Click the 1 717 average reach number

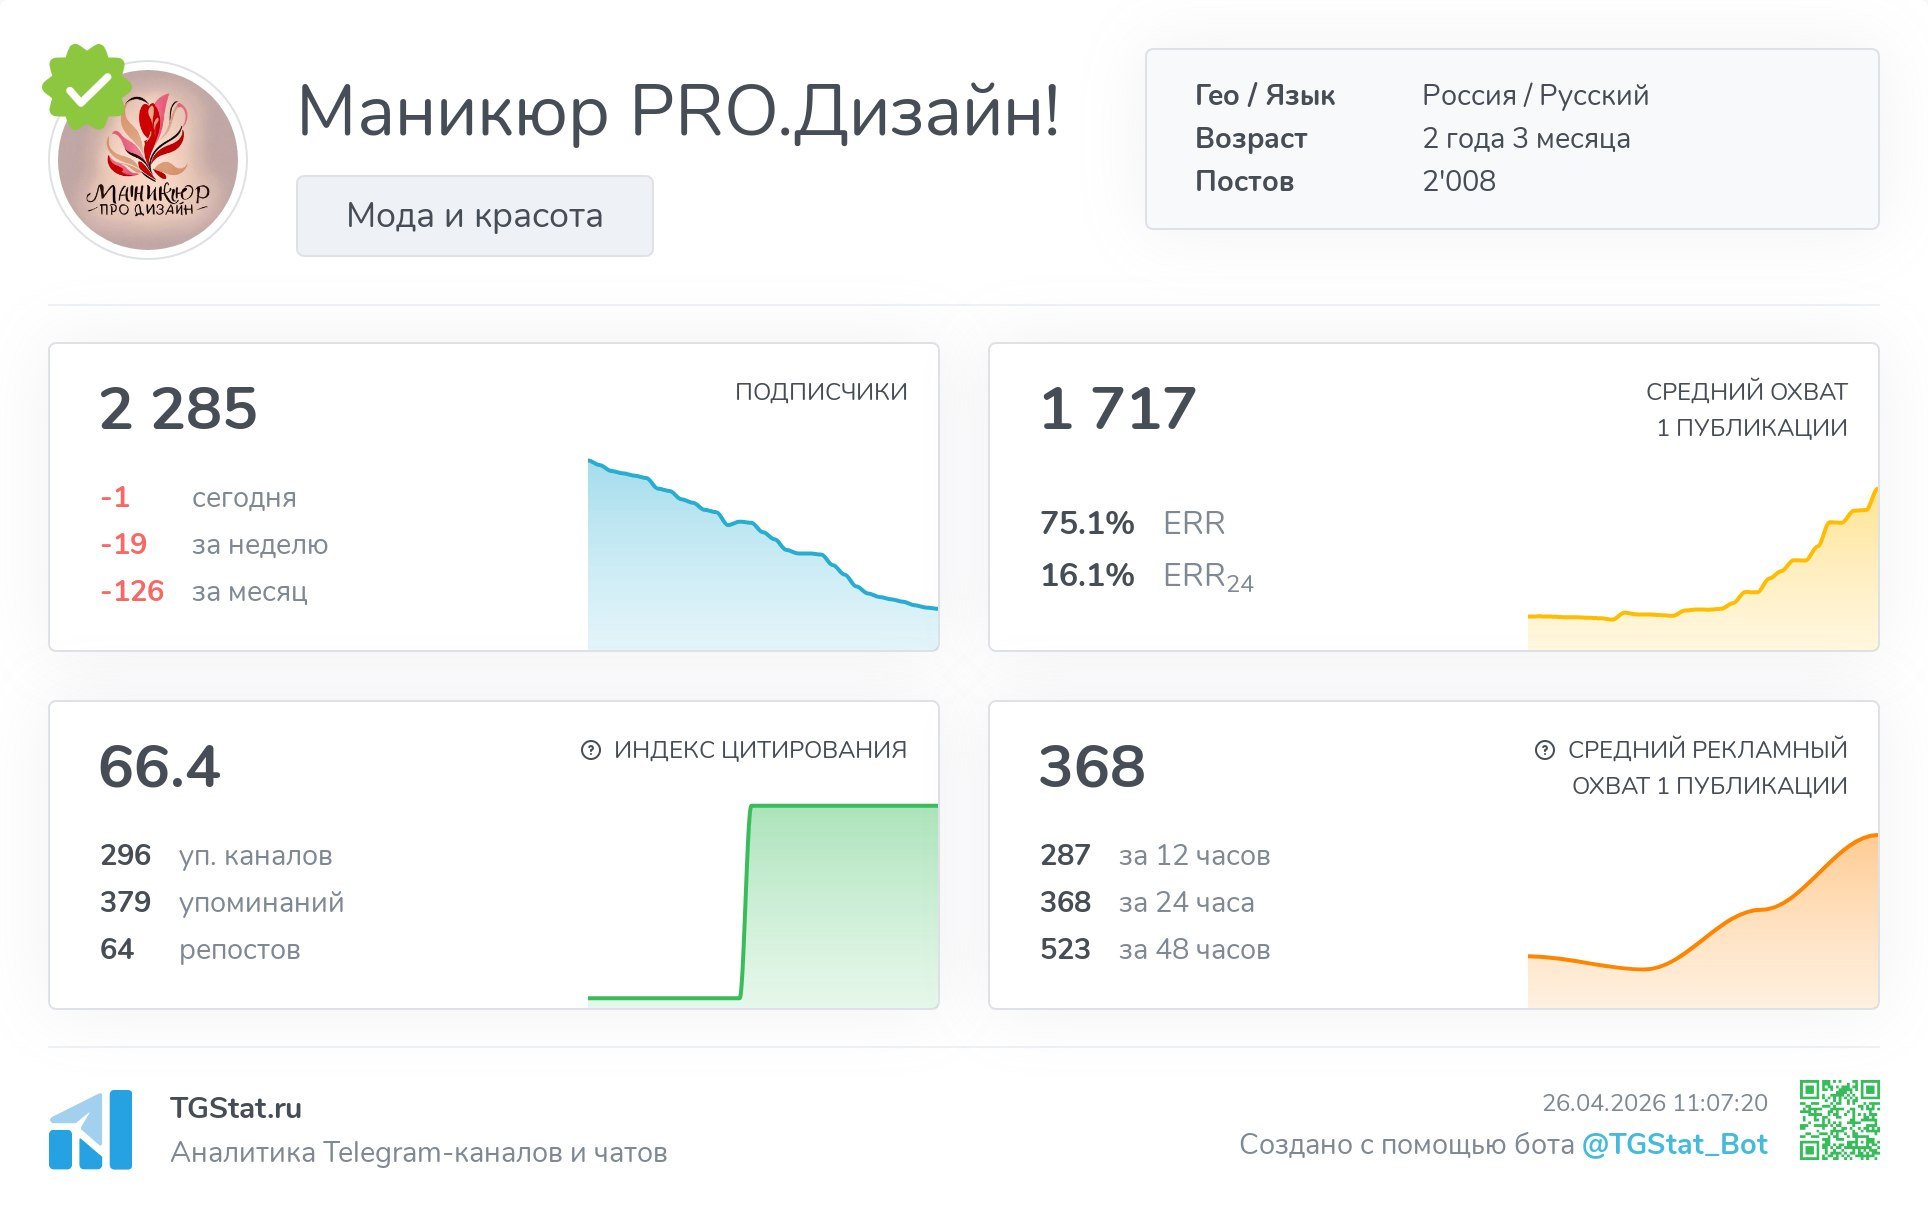(1118, 409)
